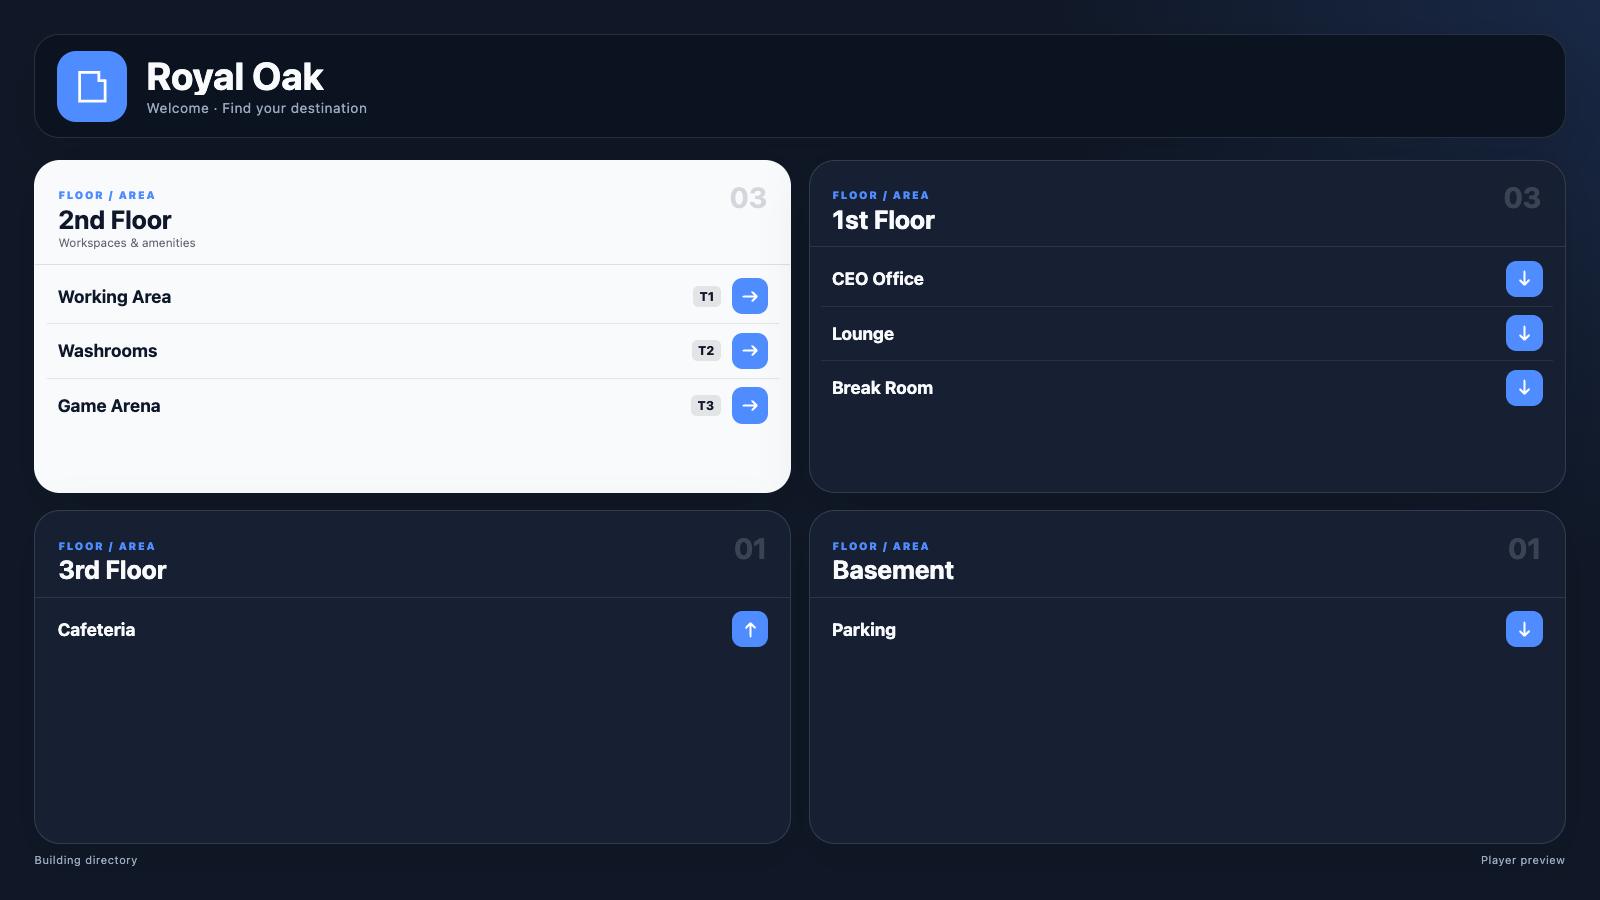The height and width of the screenshot is (900, 1600).
Task: Click the up arrow for Cafeteria
Action: pyautogui.click(x=750, y=629)
